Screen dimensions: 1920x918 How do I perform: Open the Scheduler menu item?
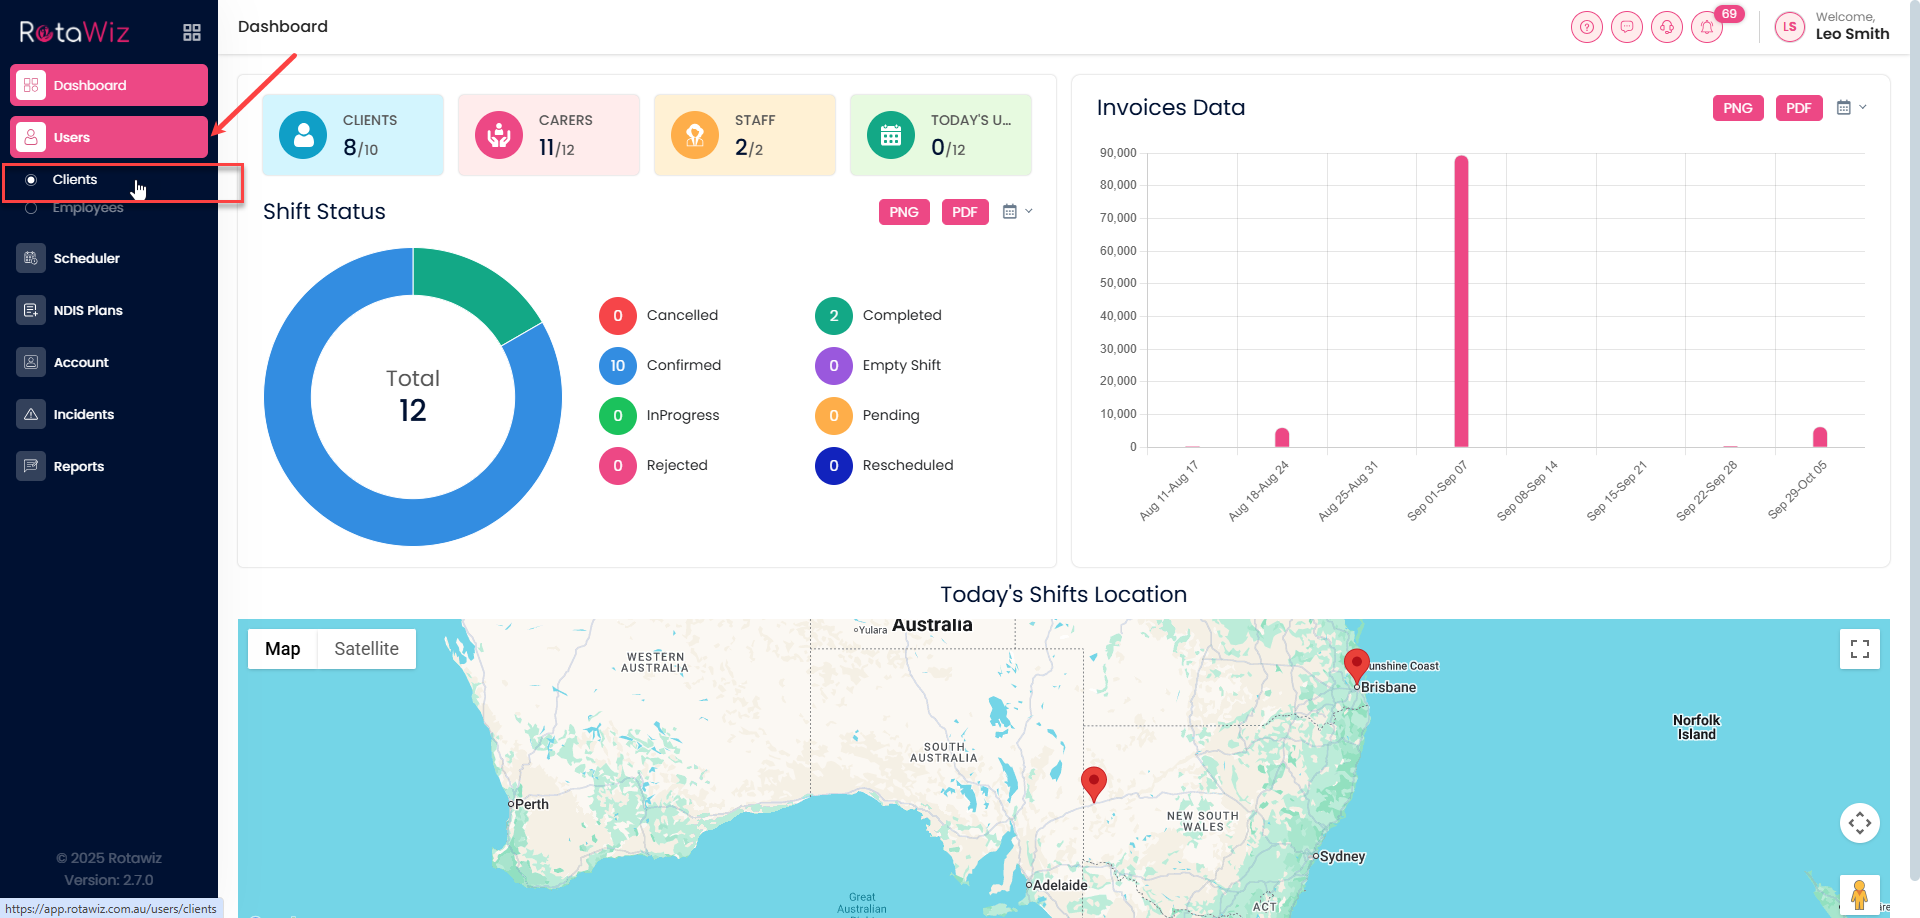point(86,258)
